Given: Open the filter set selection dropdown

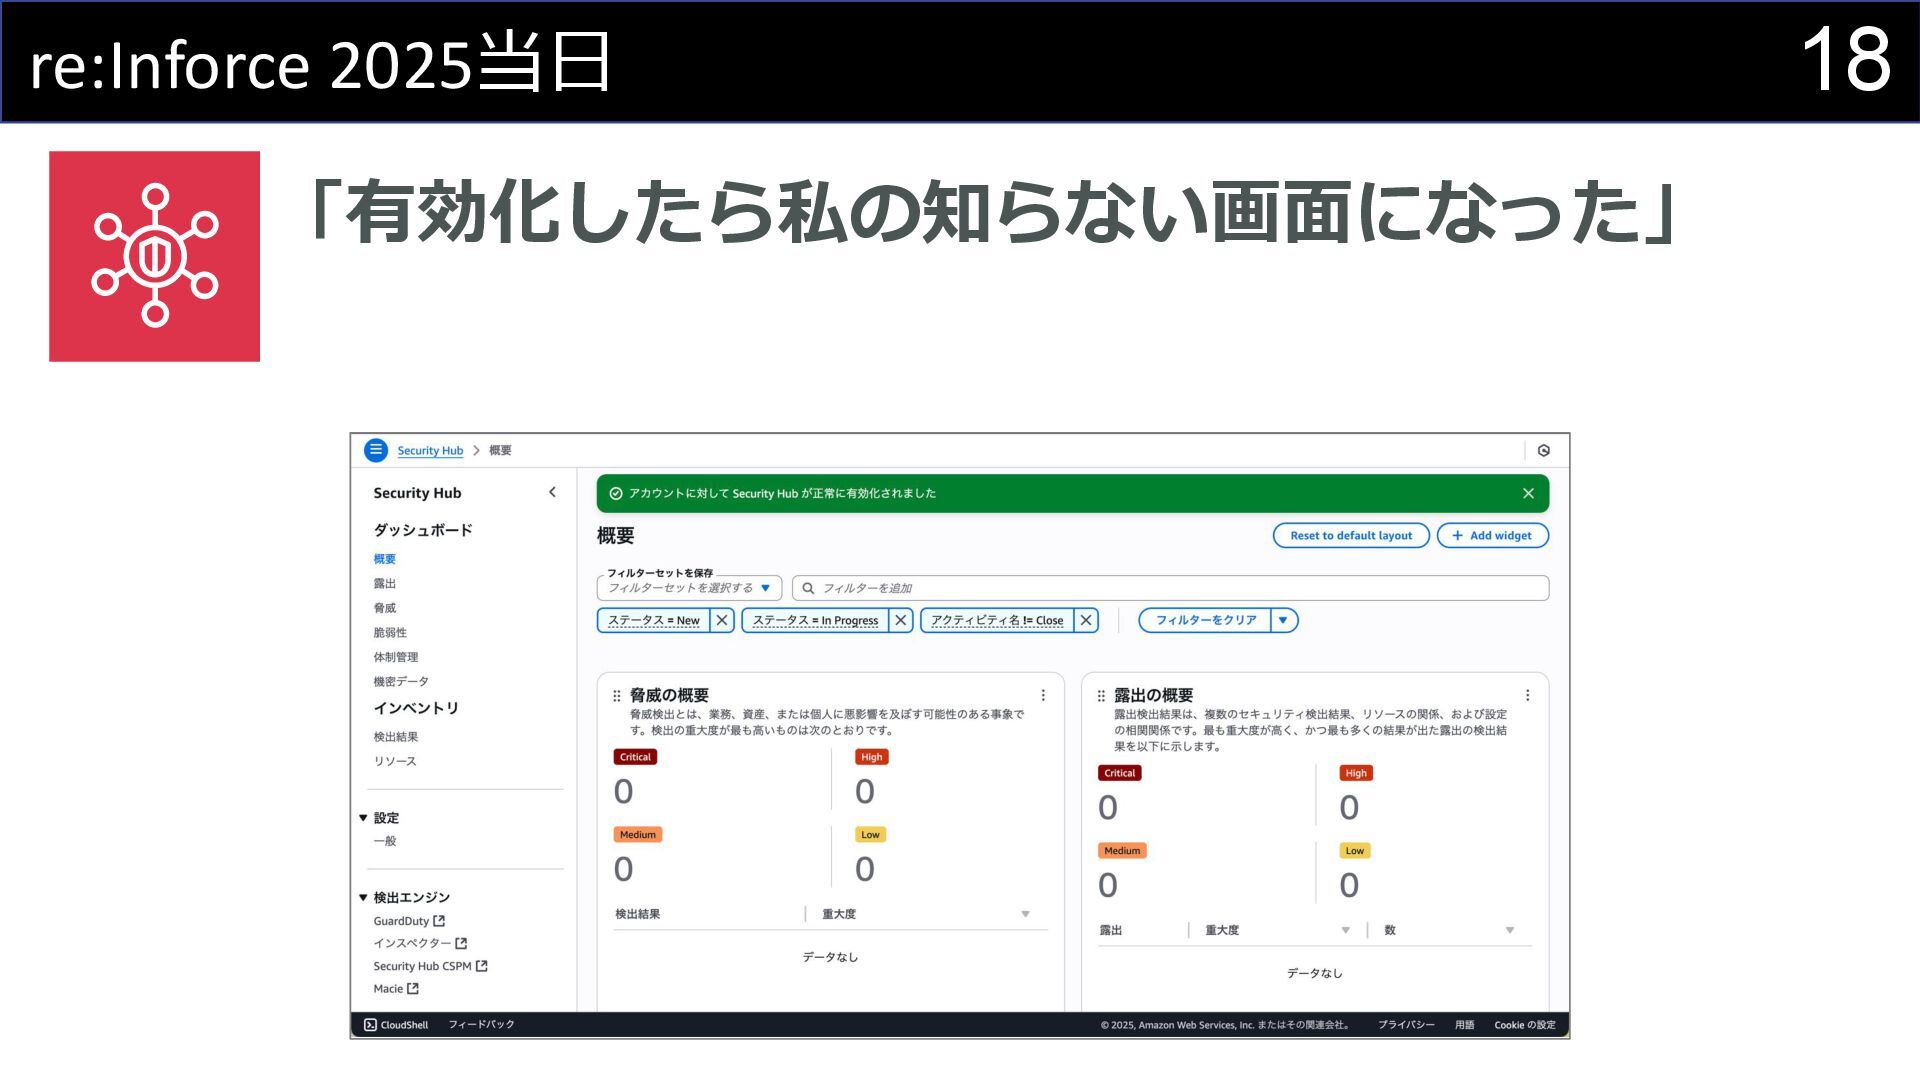Looking at the screenshot, I should pyautogui.click(x=689, y=588).
